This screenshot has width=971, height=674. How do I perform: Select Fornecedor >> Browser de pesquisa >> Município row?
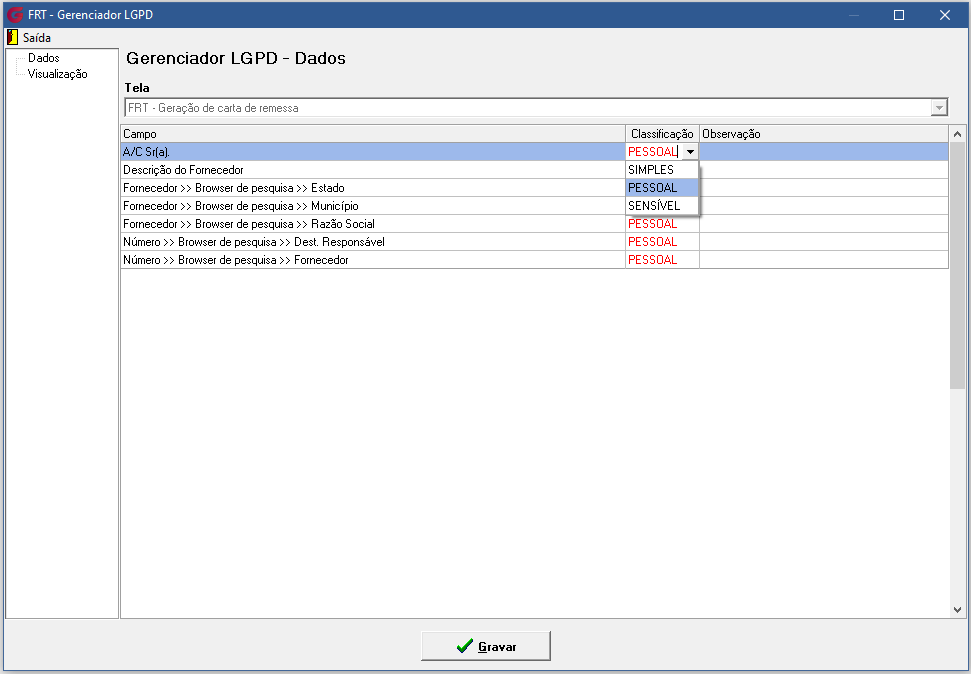373,206
